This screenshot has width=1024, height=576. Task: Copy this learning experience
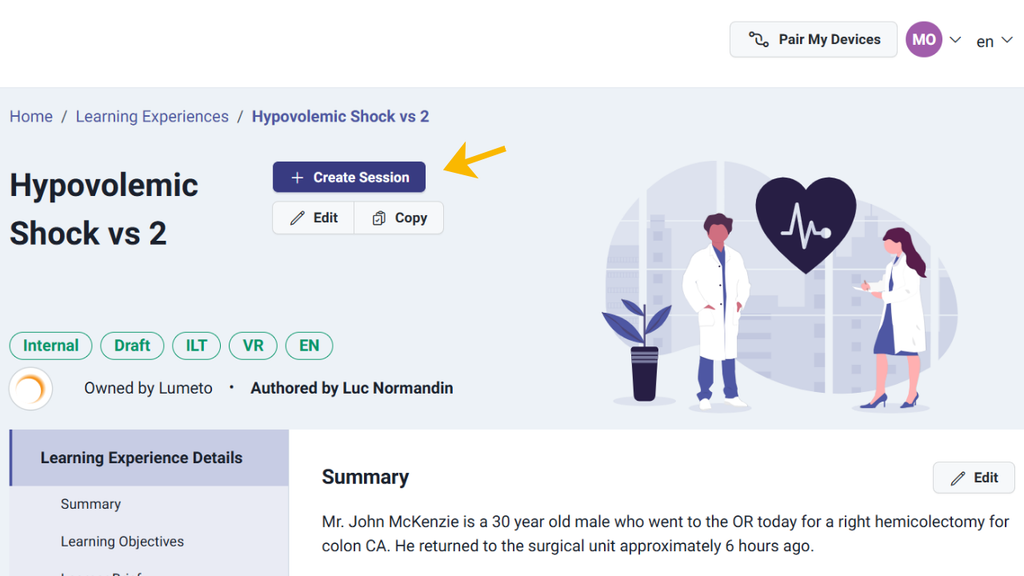point(399,217)
